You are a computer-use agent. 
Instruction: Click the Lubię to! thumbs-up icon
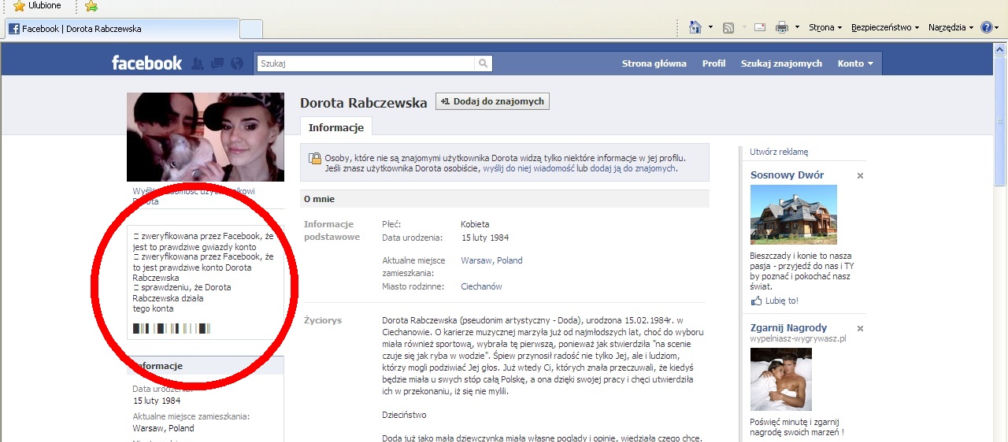[756, 301]
